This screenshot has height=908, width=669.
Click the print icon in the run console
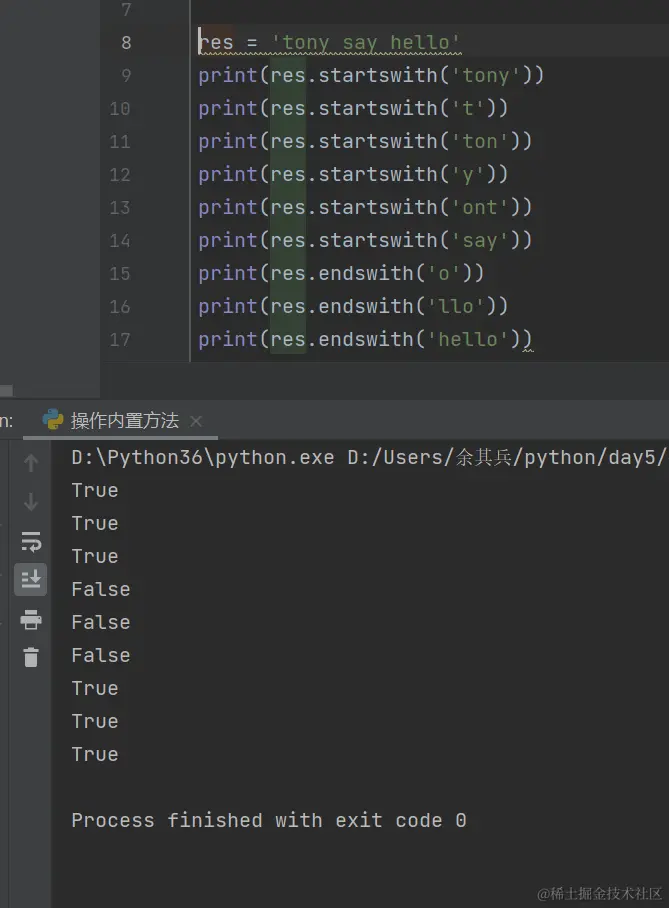tap(31, 620)
